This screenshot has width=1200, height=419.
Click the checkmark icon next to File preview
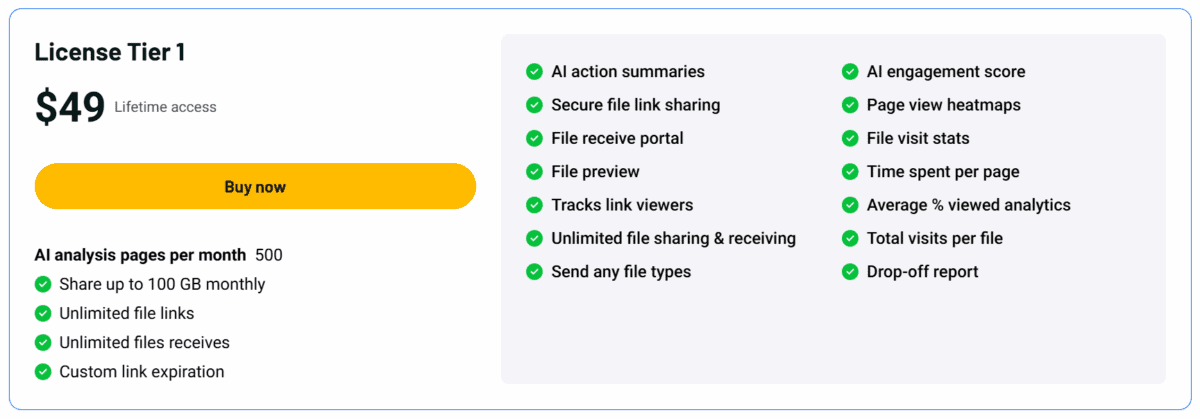click(534, 172)
